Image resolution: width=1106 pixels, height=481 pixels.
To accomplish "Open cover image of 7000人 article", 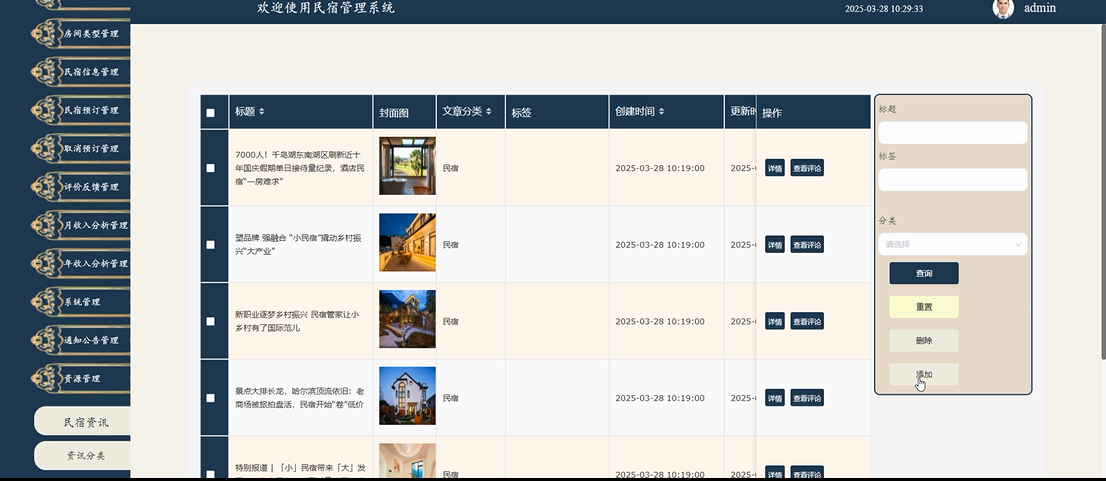I will tap(407, 166).
